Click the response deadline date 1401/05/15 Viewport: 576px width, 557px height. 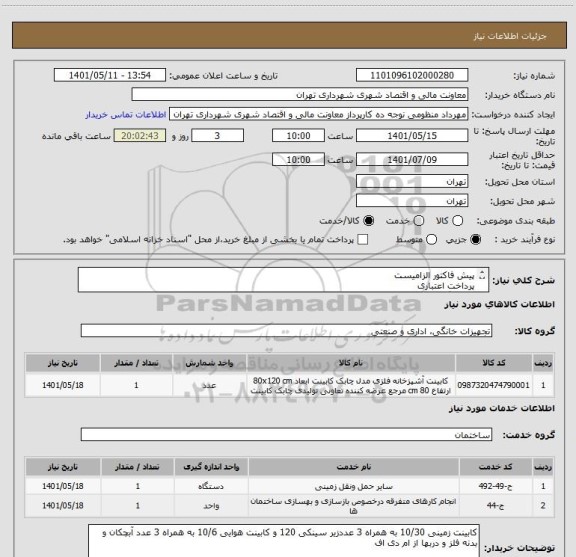coord(412,136)
